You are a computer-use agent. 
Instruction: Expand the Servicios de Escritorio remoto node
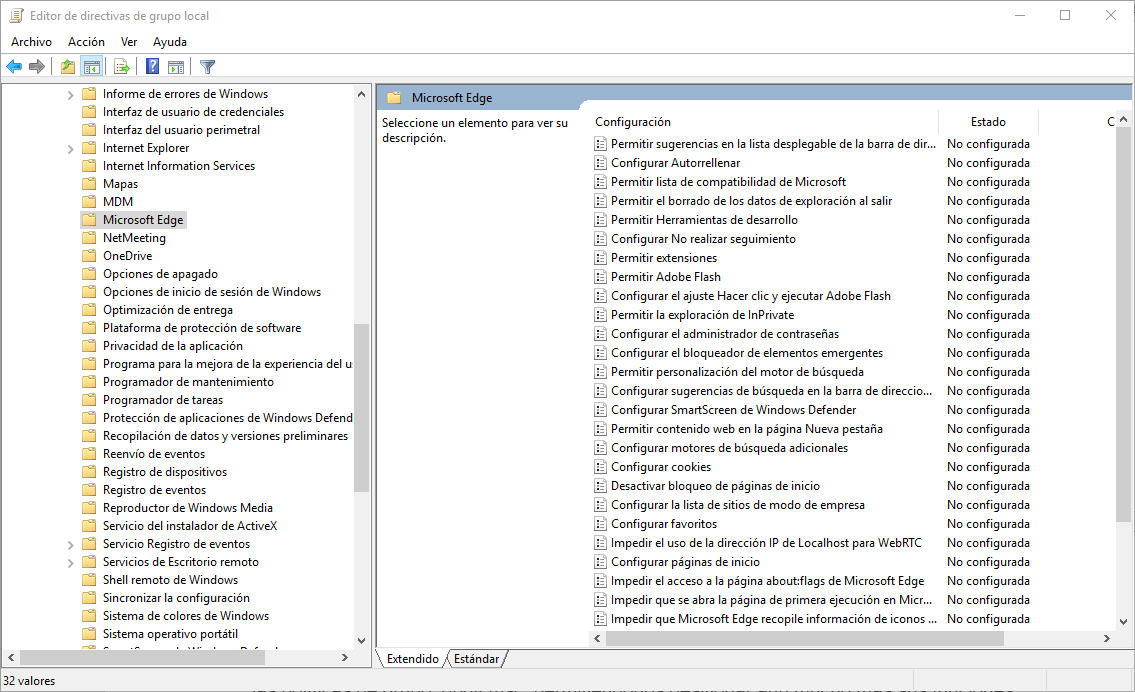tap(70, 563)
